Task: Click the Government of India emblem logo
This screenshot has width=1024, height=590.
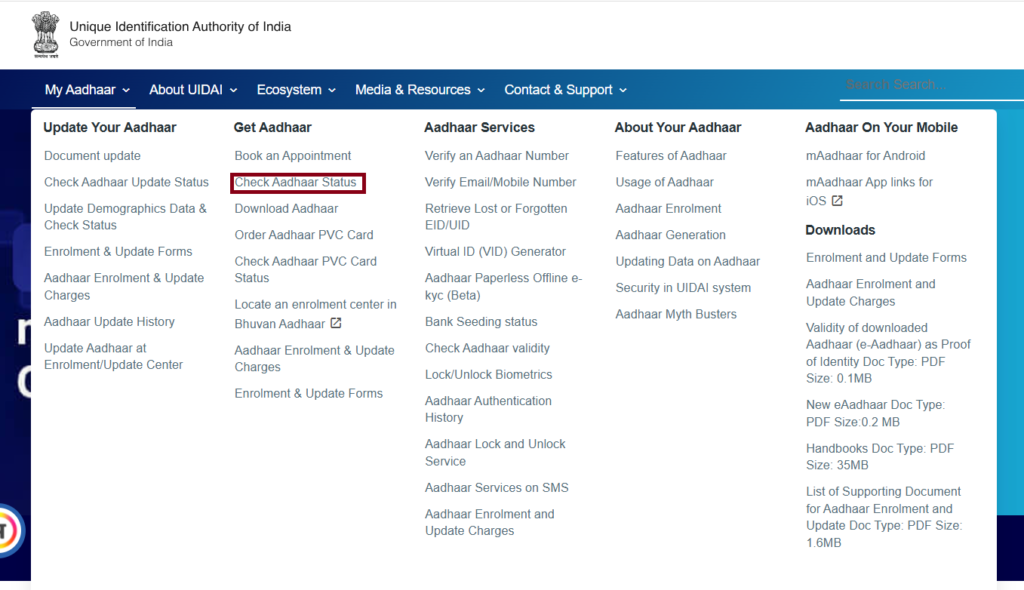Action: point(46,35)
